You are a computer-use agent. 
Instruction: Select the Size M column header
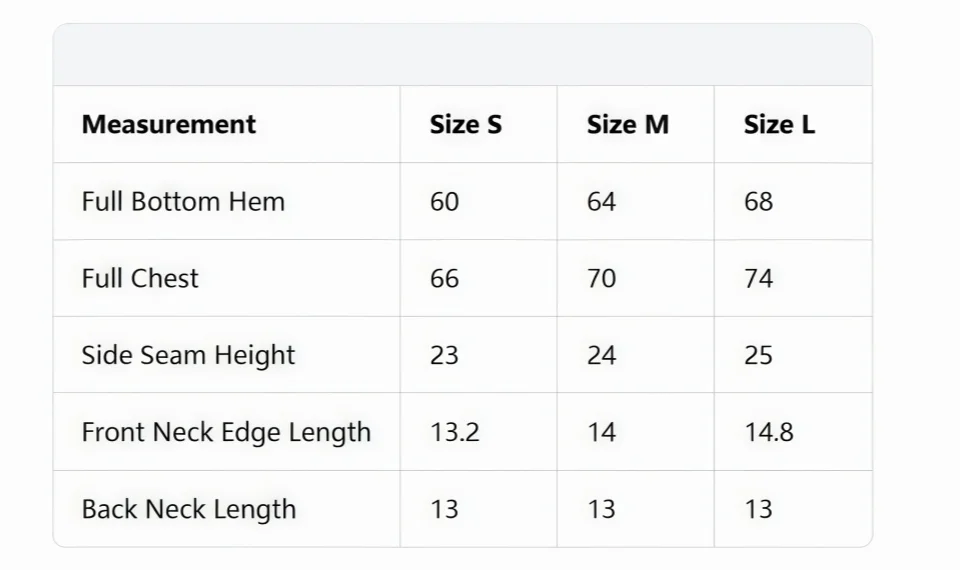[628, 125]
